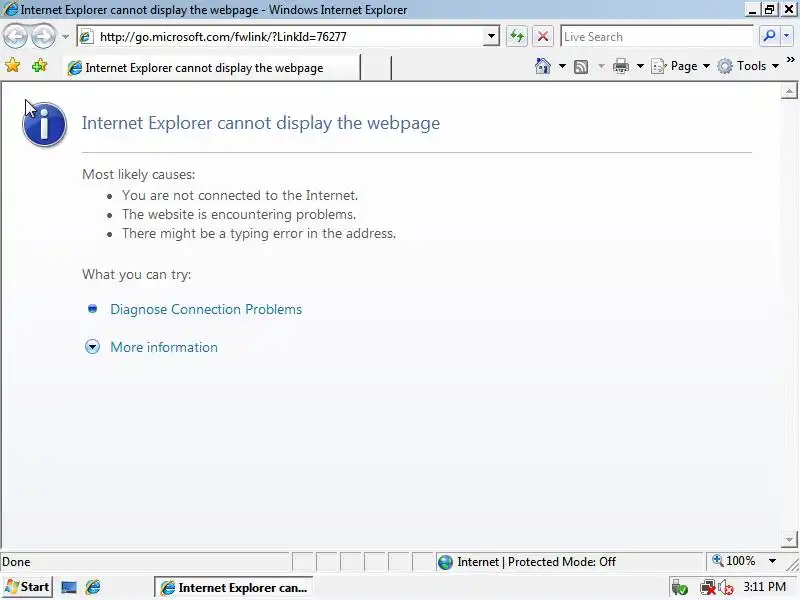Click the scrollbar down arrow

(x=789, y=539)
